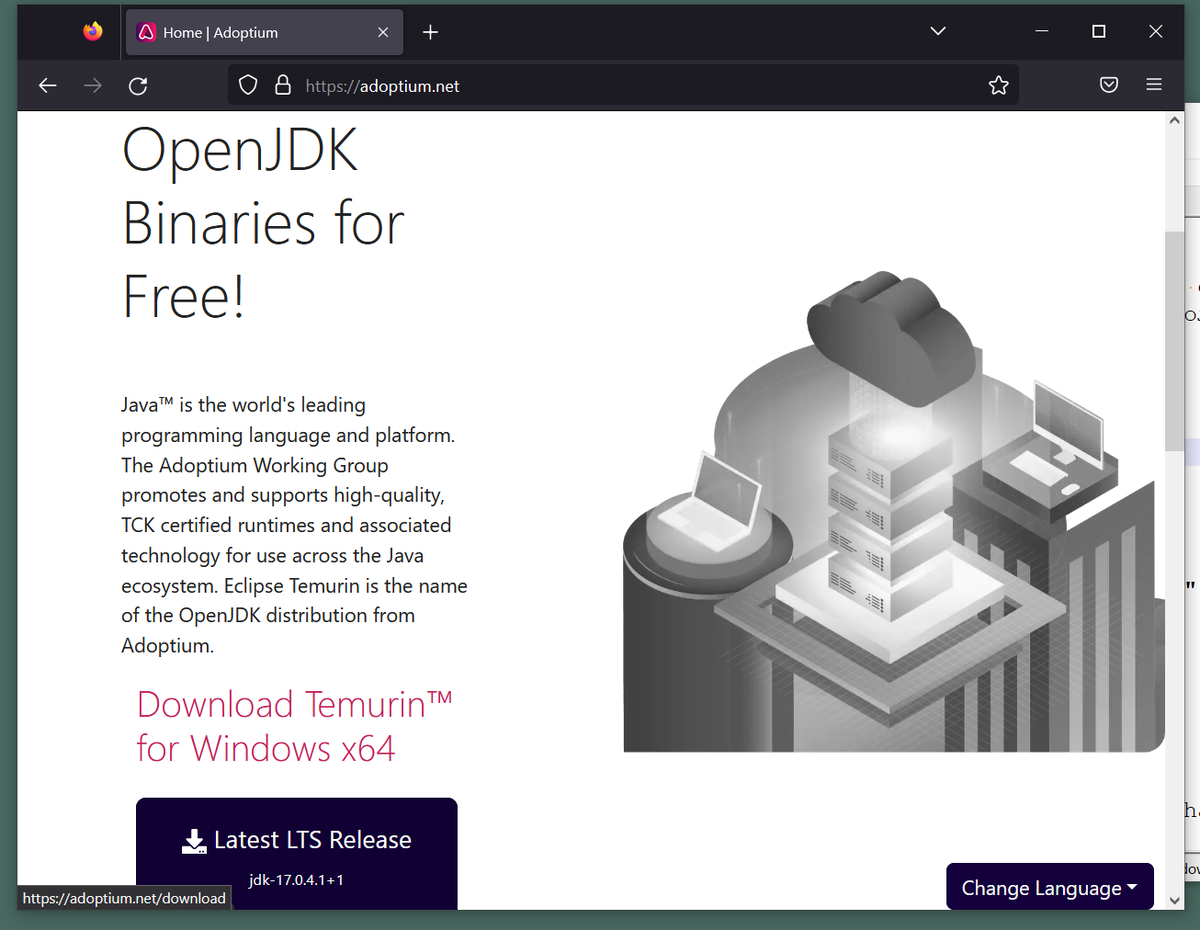This screenshot has width=1200, height=930.
Task: Click the download icon on LTS button
Action: (x=194, y=841)
